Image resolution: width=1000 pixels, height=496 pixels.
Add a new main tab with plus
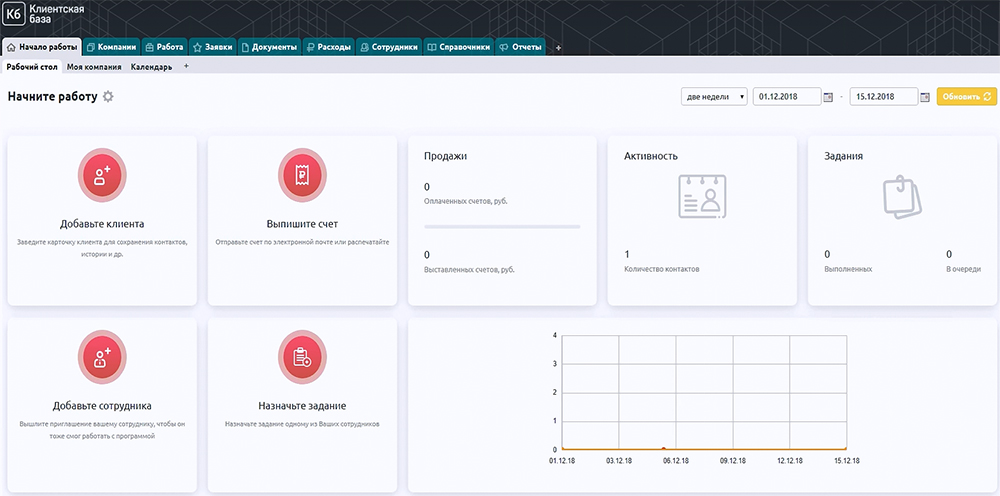tap(559, 48)
